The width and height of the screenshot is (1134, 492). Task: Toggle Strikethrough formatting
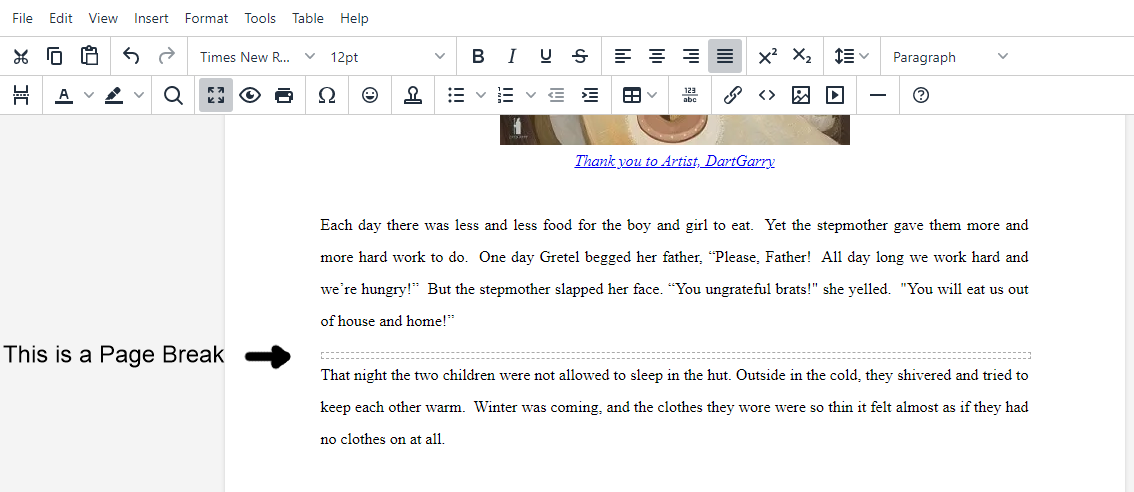pyautogui.click(x=580, y=56)
